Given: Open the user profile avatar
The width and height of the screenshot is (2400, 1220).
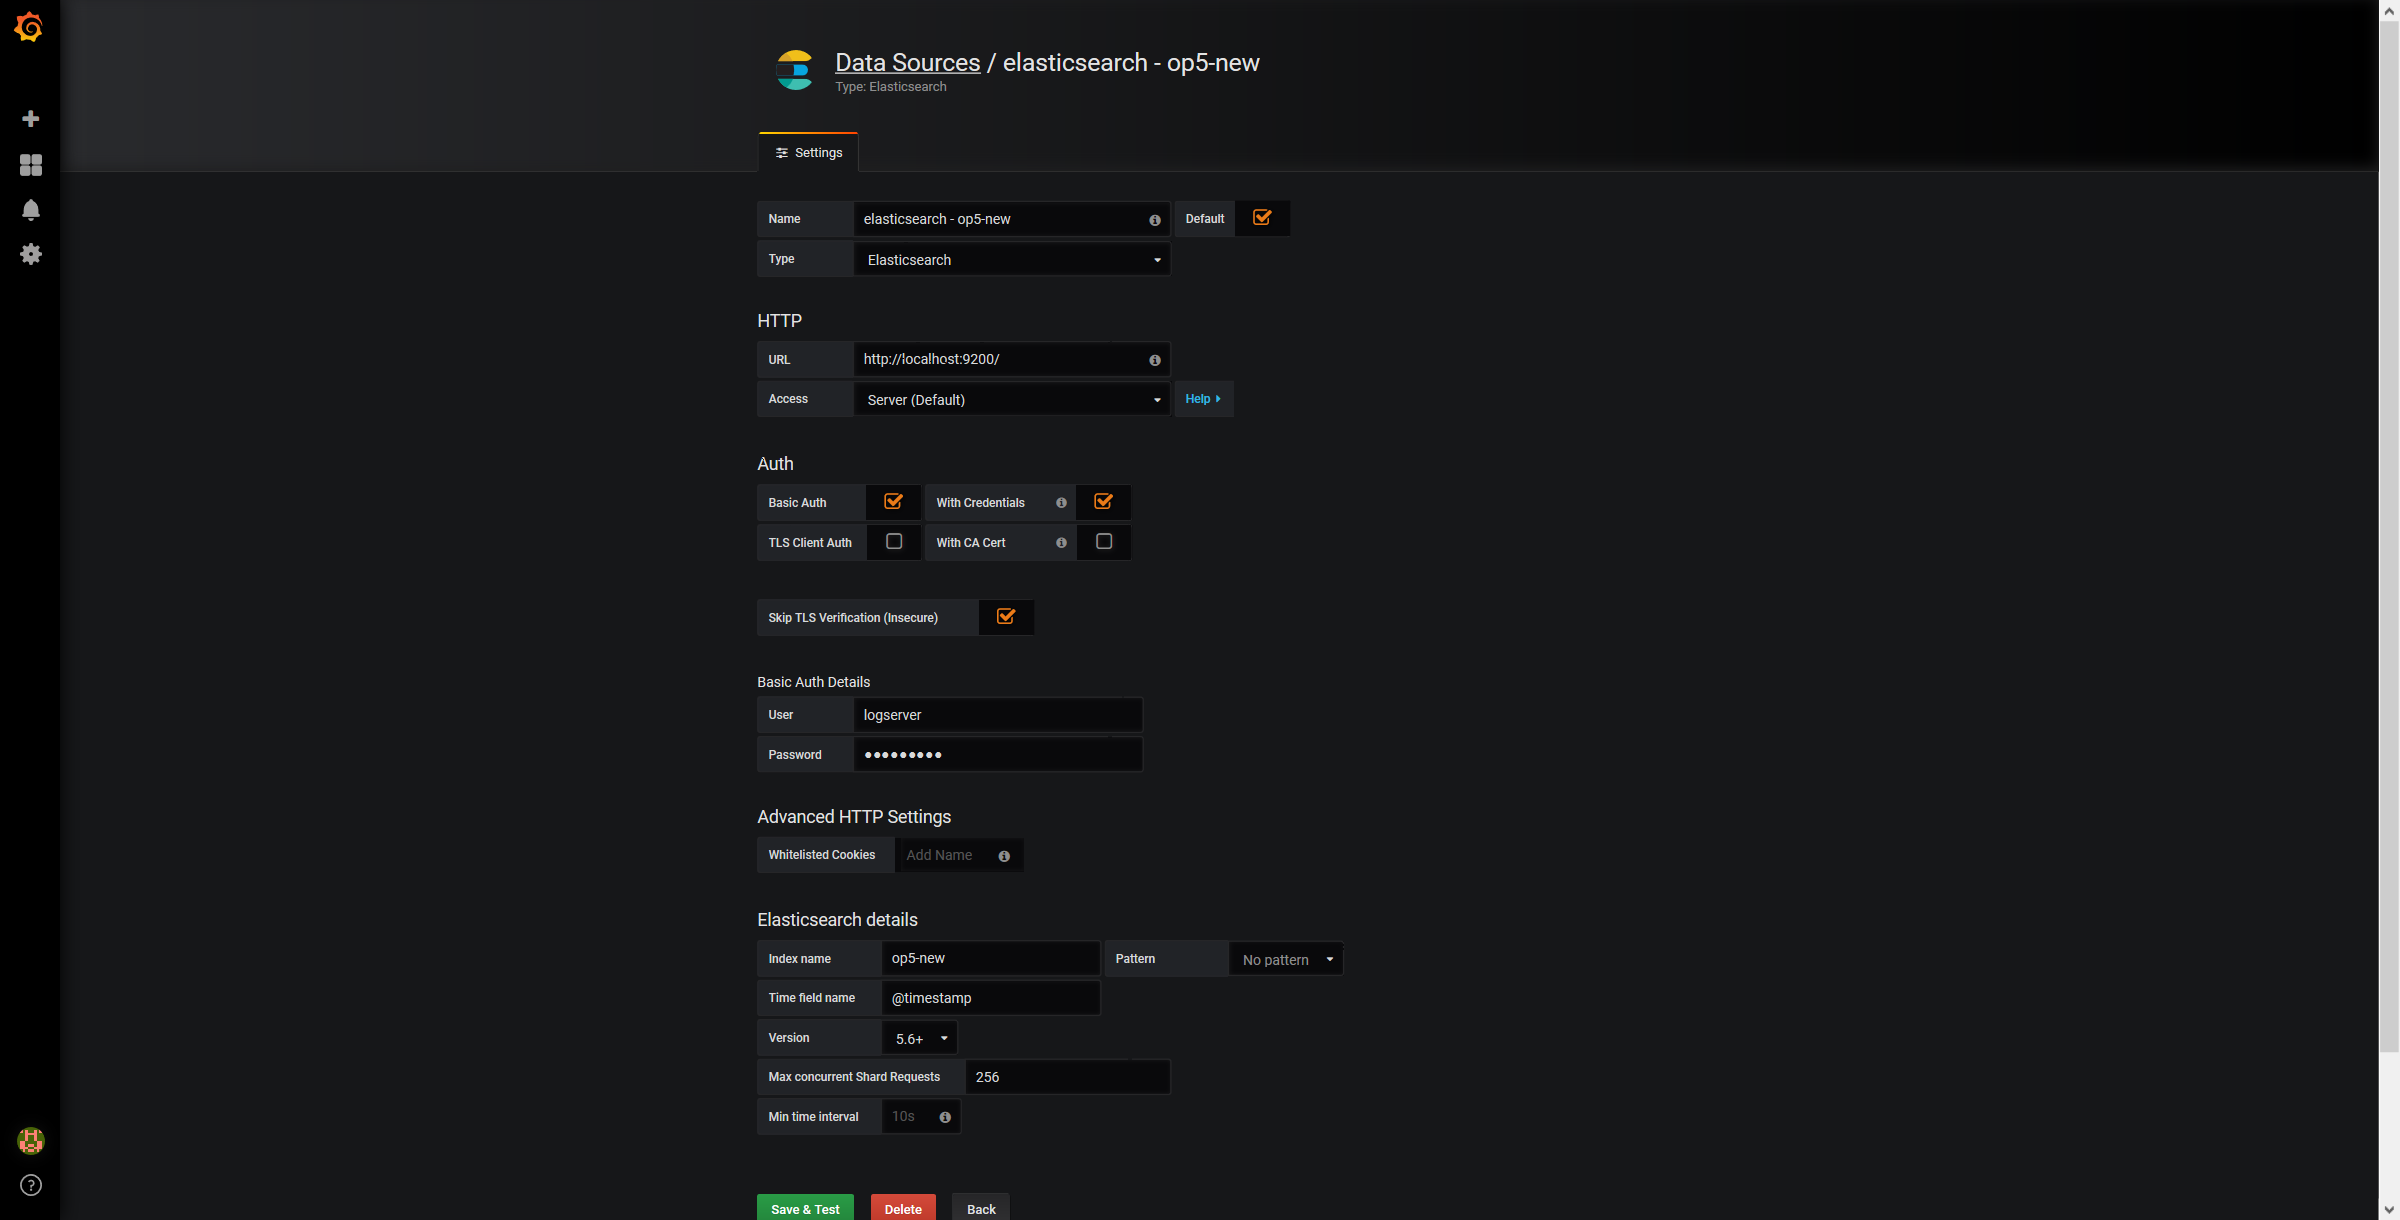Looking at the screenshot, I should (x=31, y=1141).
